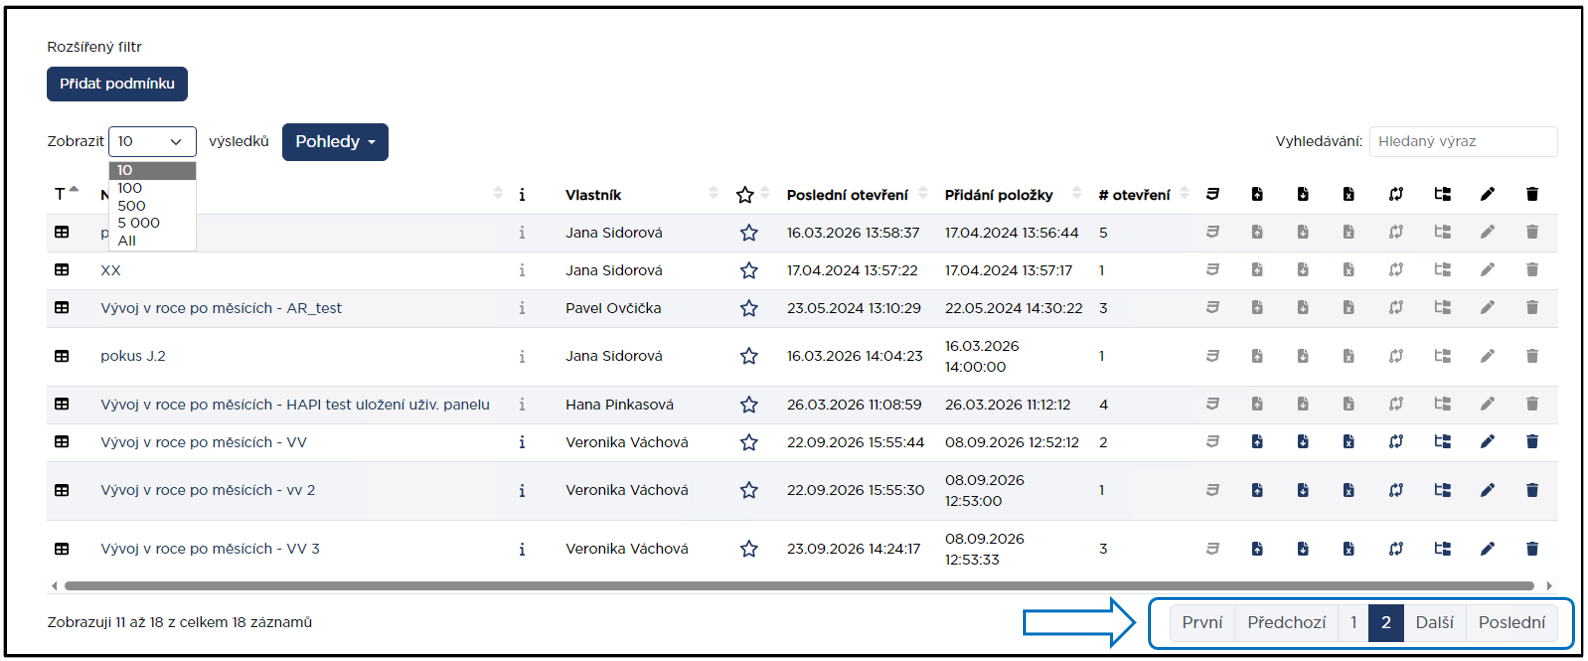
Task: Click the hierarchy icon in the VV 3 row
Action: [1442, 549]
